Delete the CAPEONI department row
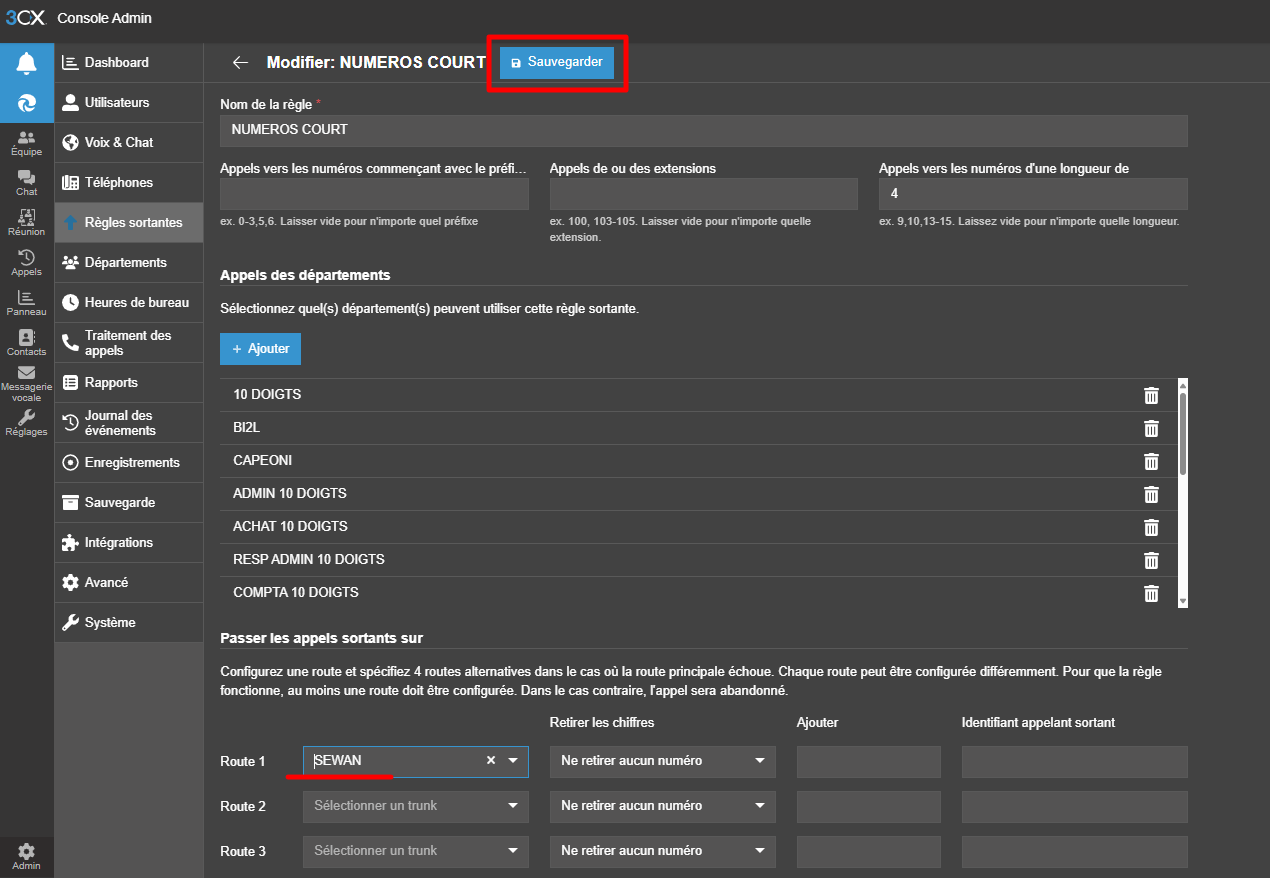 coord(1151,461)
